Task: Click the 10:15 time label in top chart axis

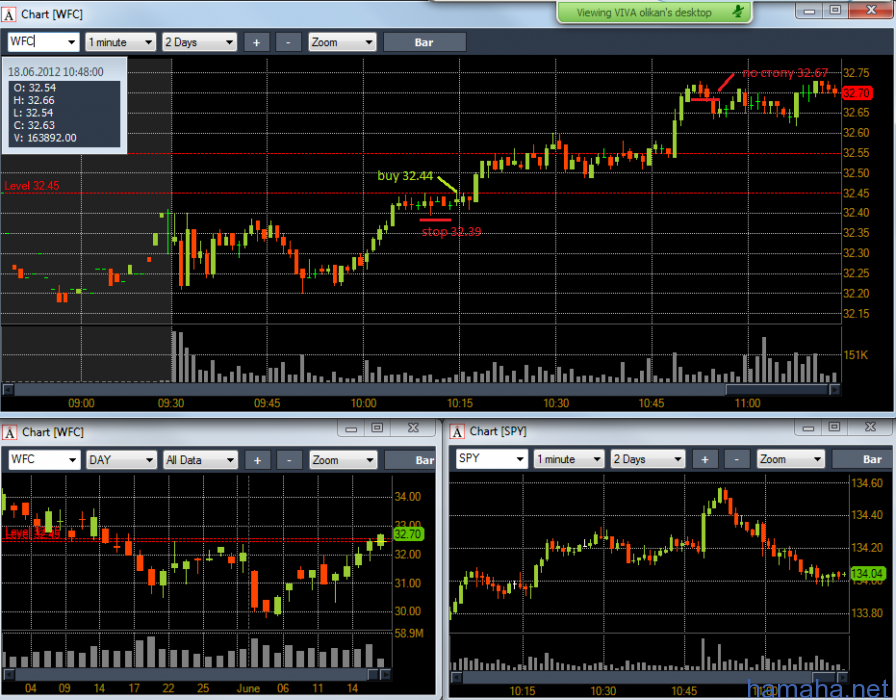Action: click(x=459, y=403)
